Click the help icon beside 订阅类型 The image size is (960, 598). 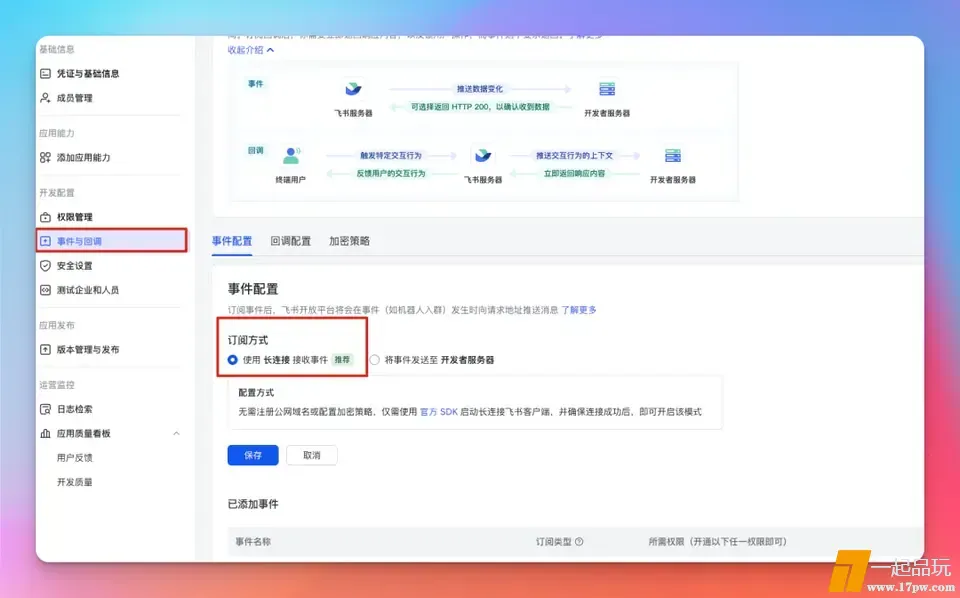[579, 542]
